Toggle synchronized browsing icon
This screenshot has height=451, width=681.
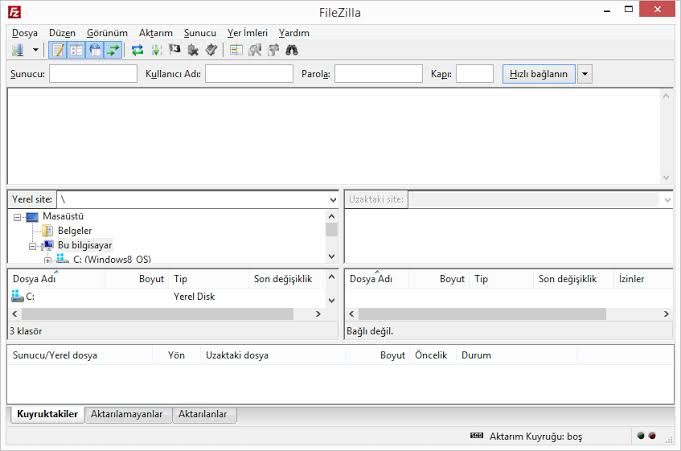[273, 50]
